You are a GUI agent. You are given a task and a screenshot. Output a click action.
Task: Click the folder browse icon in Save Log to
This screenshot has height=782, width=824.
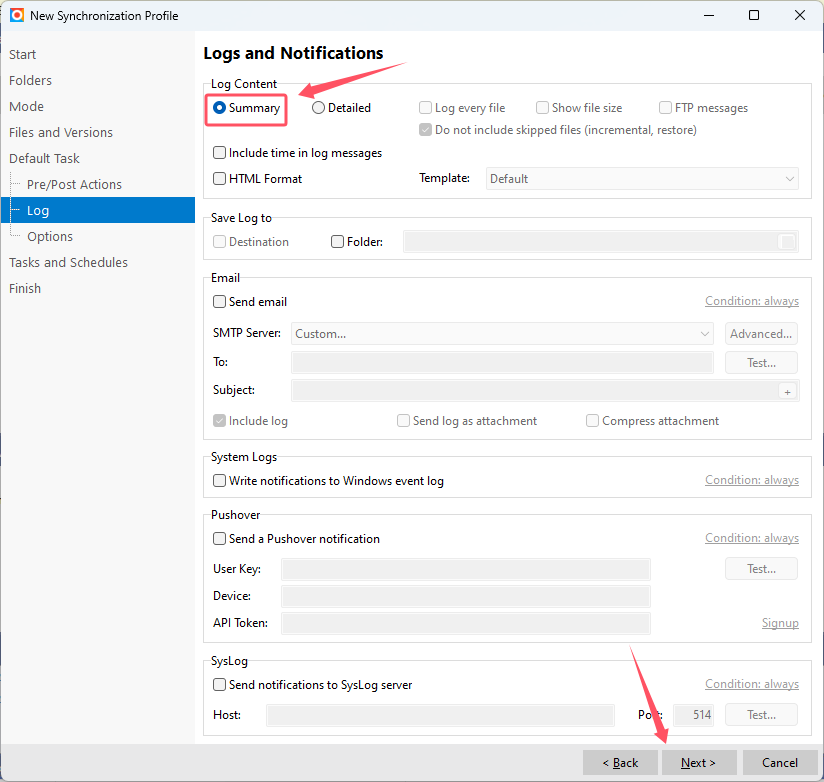pos(787,242)
